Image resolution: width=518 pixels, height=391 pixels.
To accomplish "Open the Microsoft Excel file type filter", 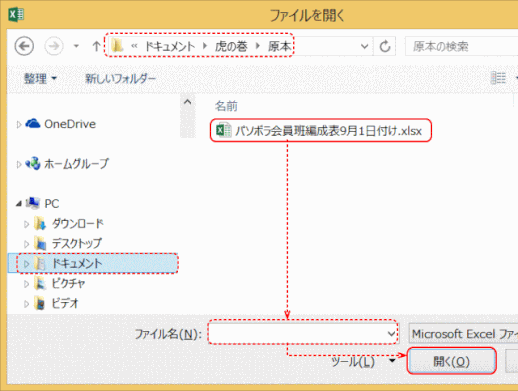I will 463,333.
